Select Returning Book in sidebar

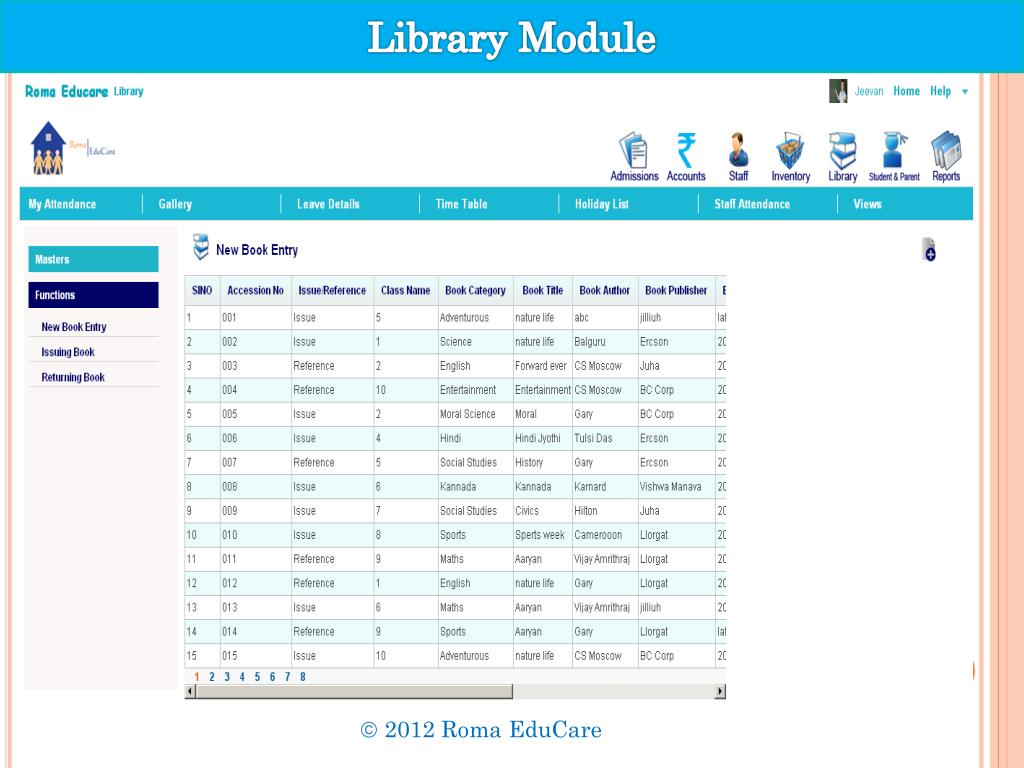tap(73, 377)
